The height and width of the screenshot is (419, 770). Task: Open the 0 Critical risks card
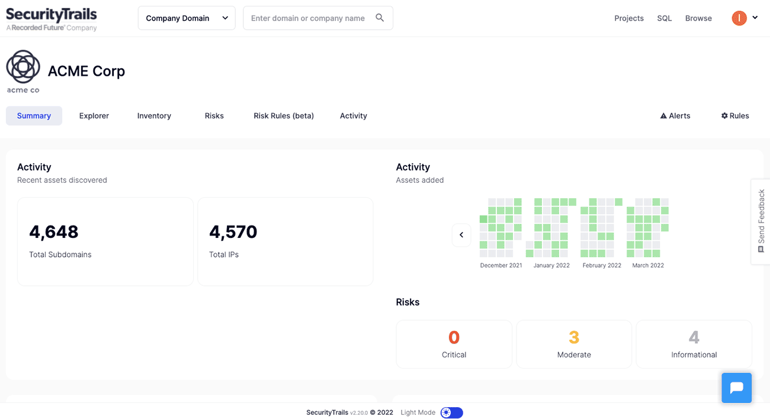[x=454, y=344]
